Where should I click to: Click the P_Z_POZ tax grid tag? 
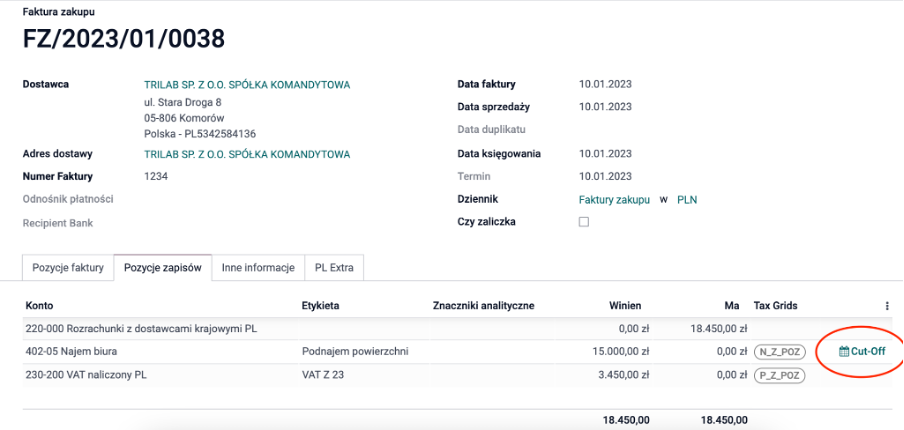click(x=780, y=375)
